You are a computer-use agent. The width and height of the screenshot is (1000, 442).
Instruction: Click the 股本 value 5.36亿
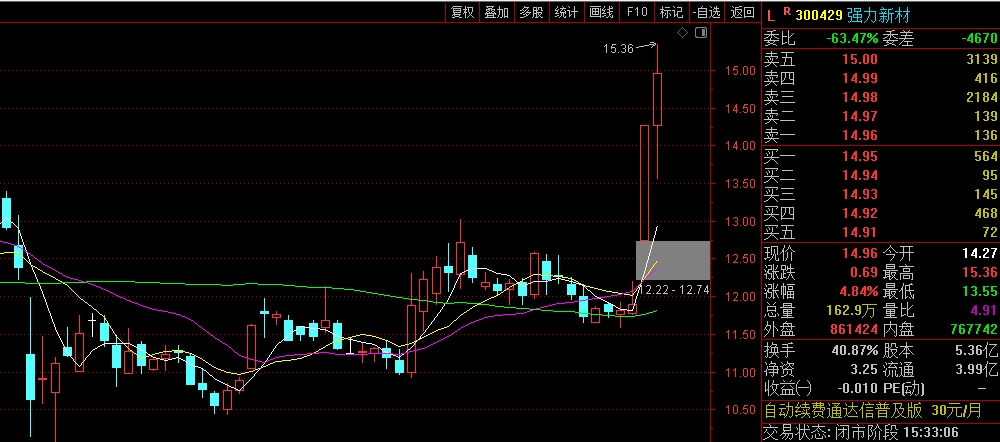pyautogui.click(x=976, y=351)
